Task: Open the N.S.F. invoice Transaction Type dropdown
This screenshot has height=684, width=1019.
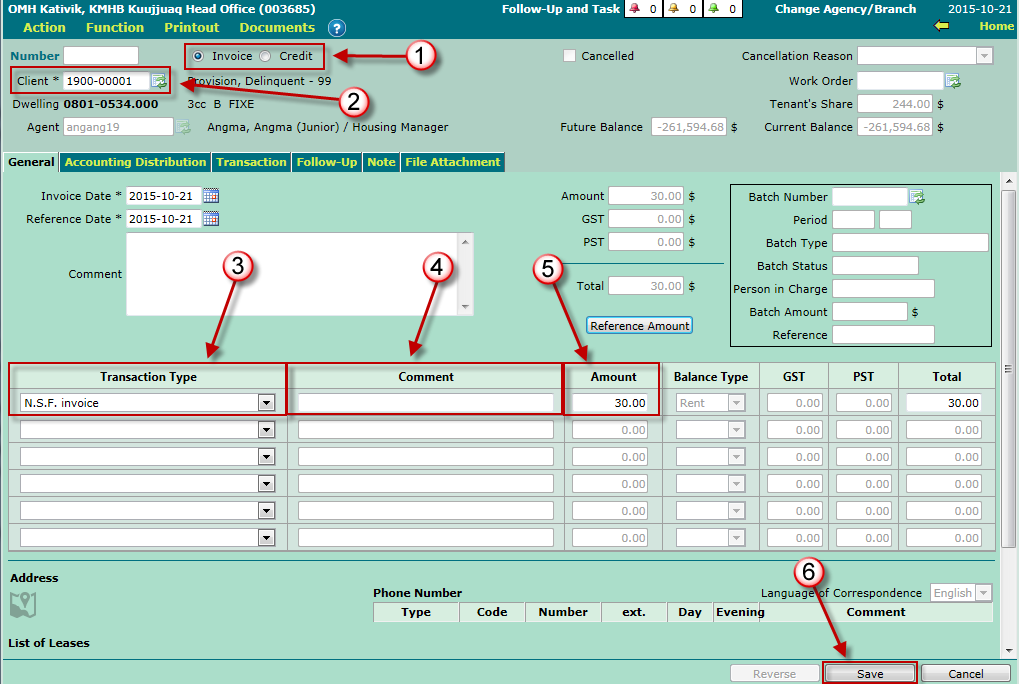Action: click(x=266, y=403)
